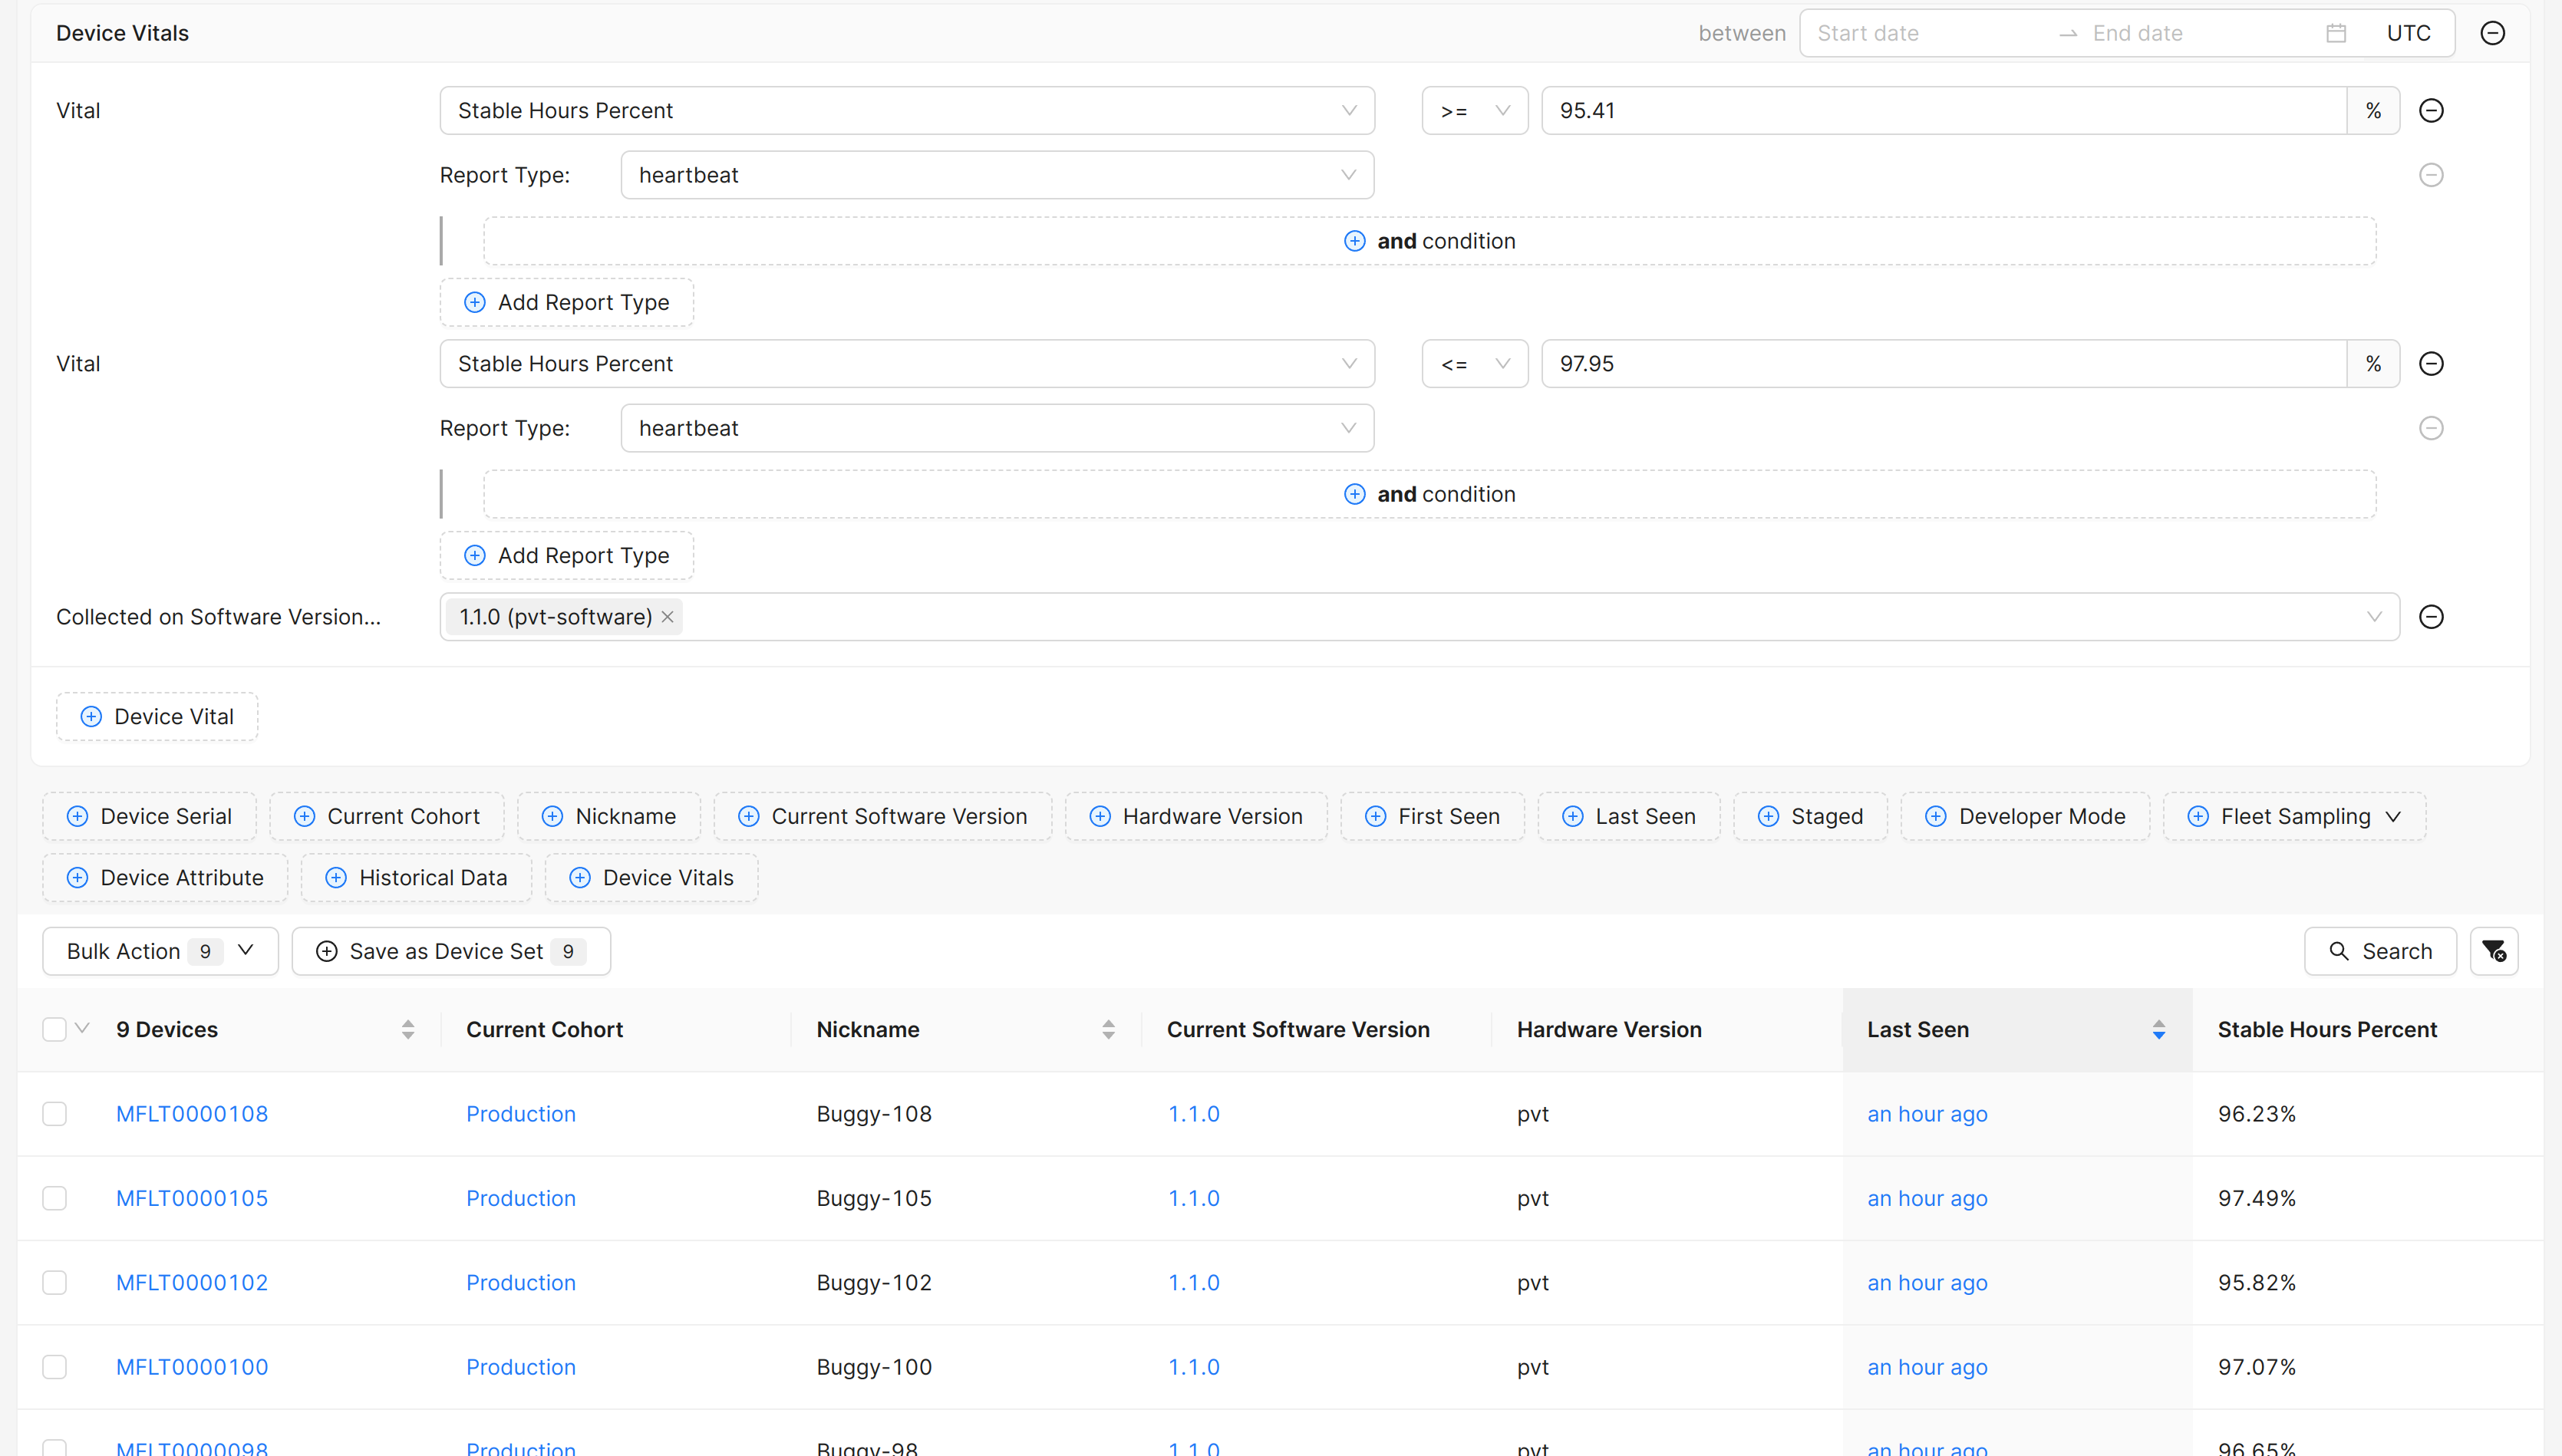Remove the 97.95 Stable Hours vital condition

coord(2431,364)
